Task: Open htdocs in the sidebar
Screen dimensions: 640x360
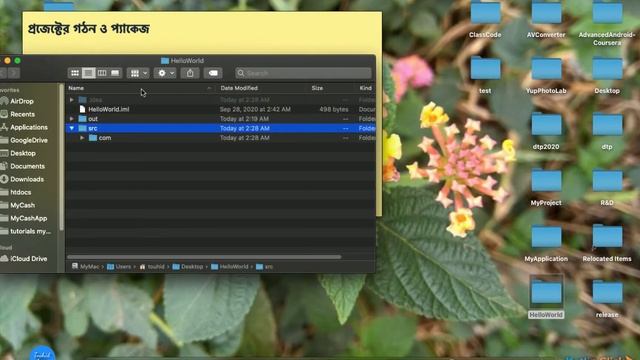Action: [x=20, y=192]
